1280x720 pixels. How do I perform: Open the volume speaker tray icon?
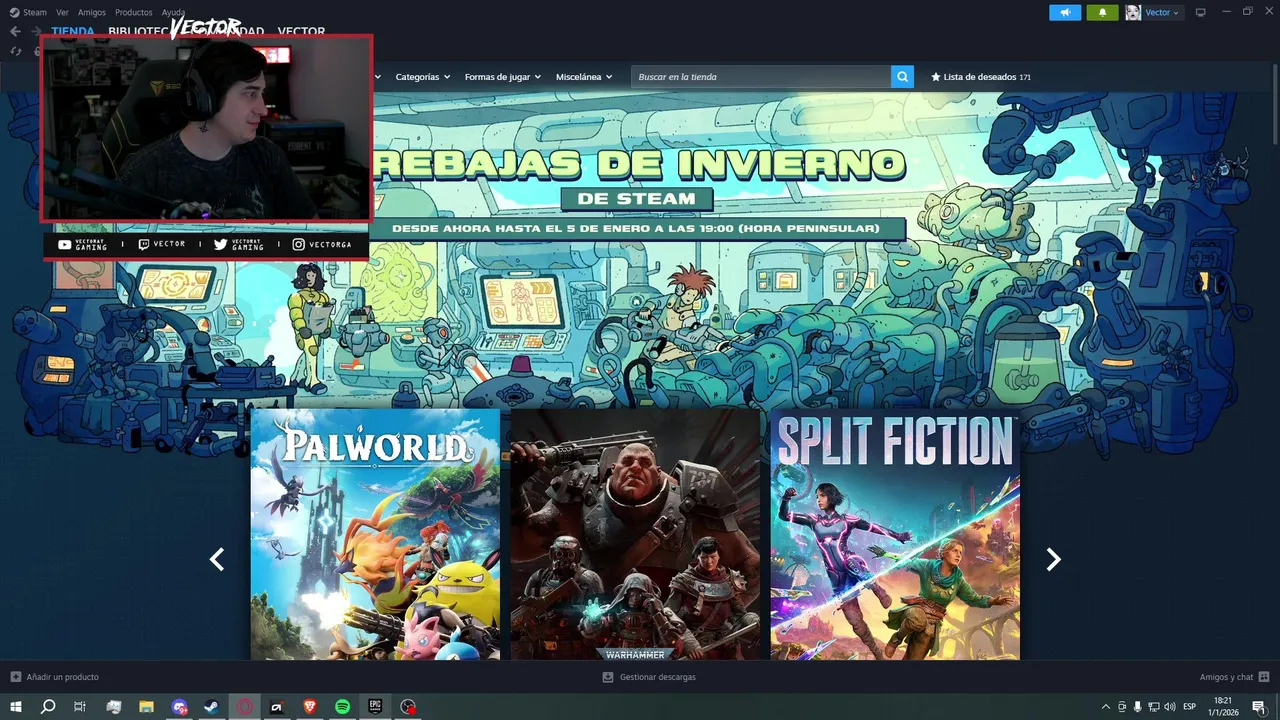(1170, 707)
